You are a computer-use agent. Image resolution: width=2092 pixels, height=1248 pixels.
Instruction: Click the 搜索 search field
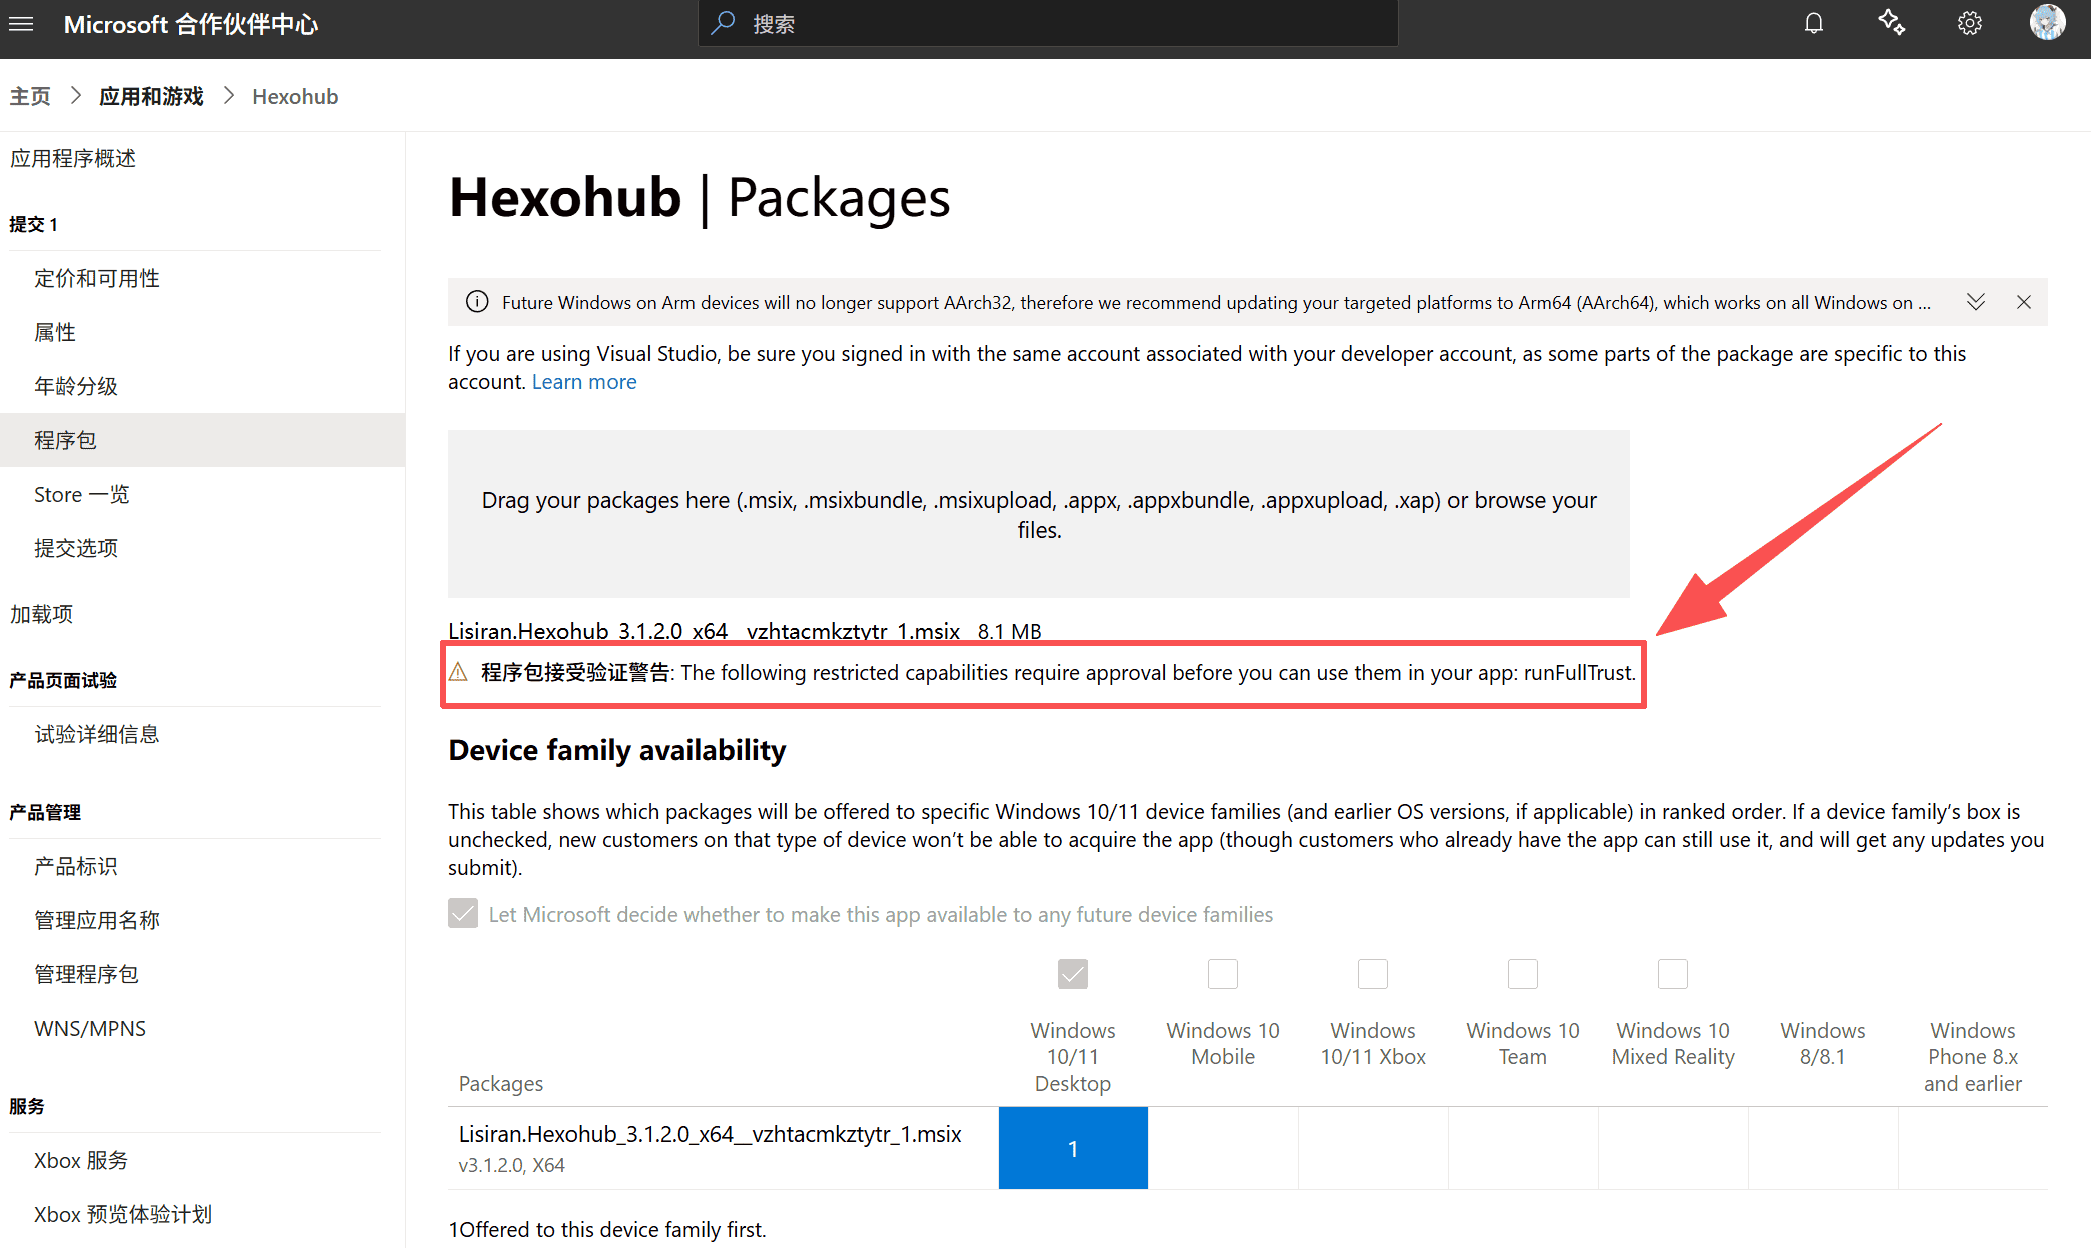pyautogui.click(x=1048, y=24)
